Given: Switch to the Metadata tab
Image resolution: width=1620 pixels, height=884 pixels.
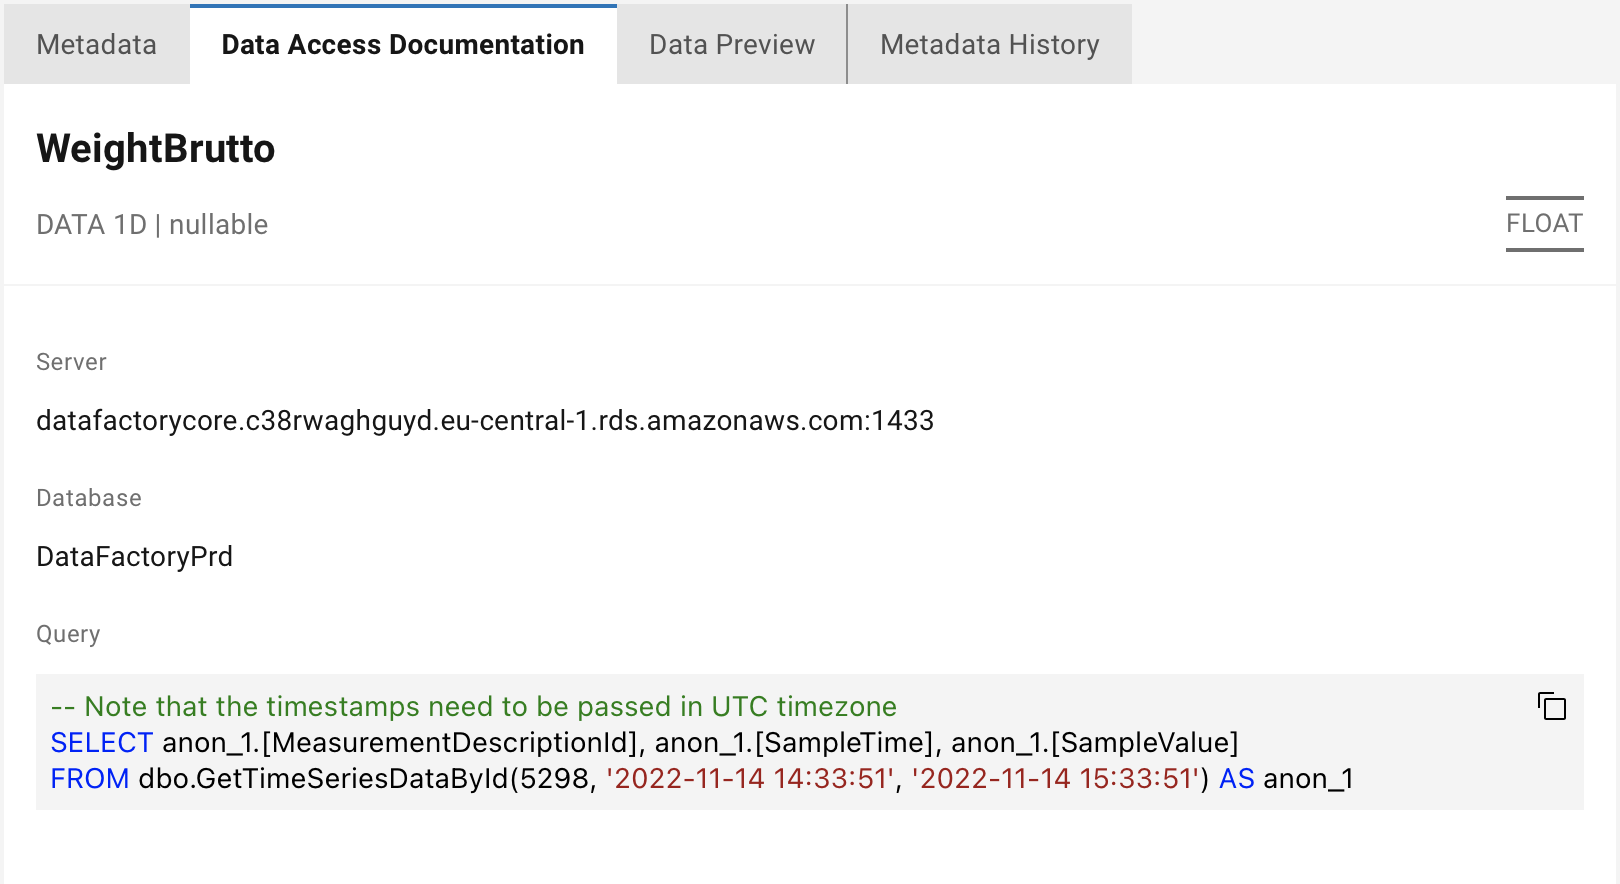Looking at the screenshot, I should 96,45.
